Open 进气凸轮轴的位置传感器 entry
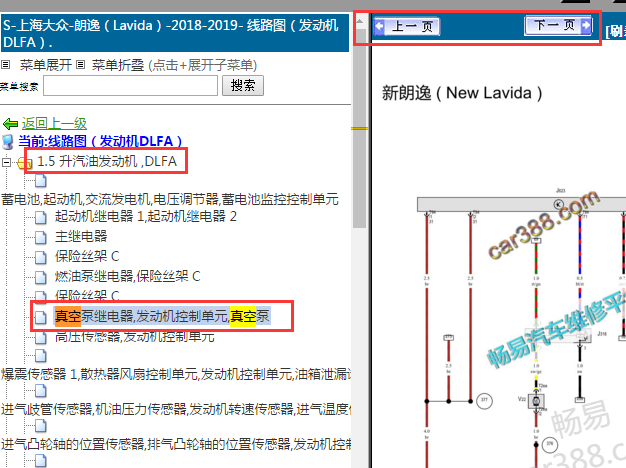626x468 pixels. point(176,444)
